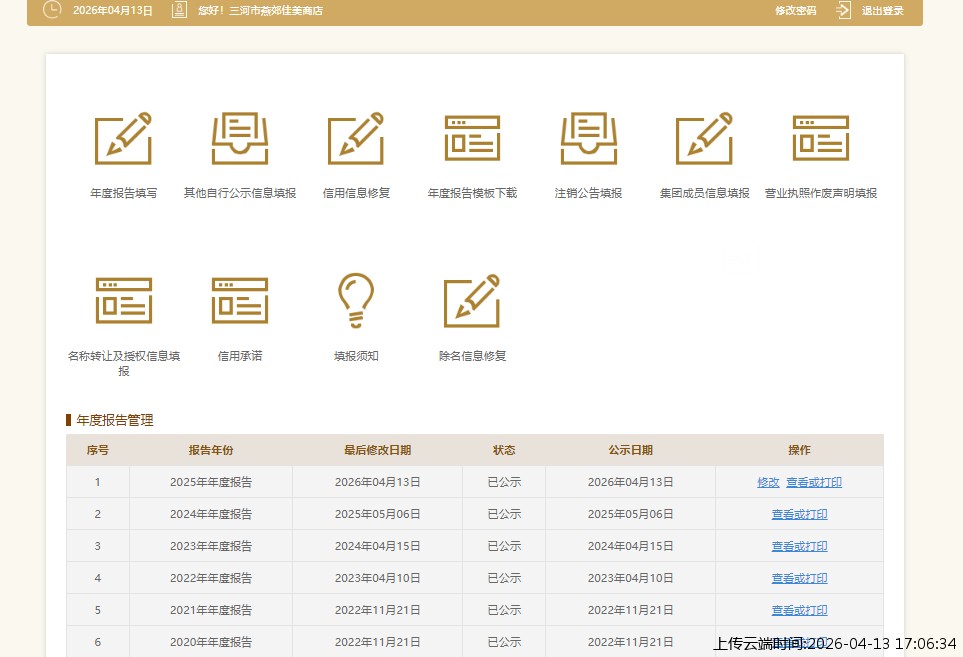963x657 pixels.
Task: Click the 集团成员信息填报 icon
Action: (x=704, y=139)
